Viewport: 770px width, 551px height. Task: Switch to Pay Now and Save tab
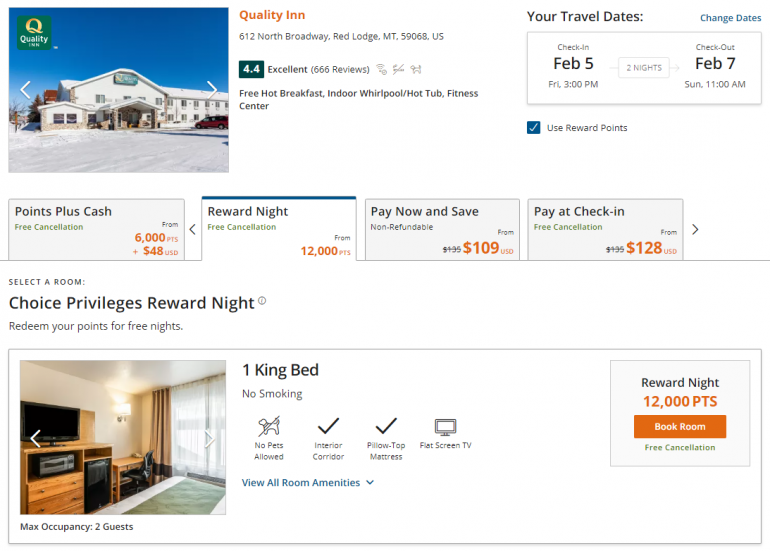441,230
